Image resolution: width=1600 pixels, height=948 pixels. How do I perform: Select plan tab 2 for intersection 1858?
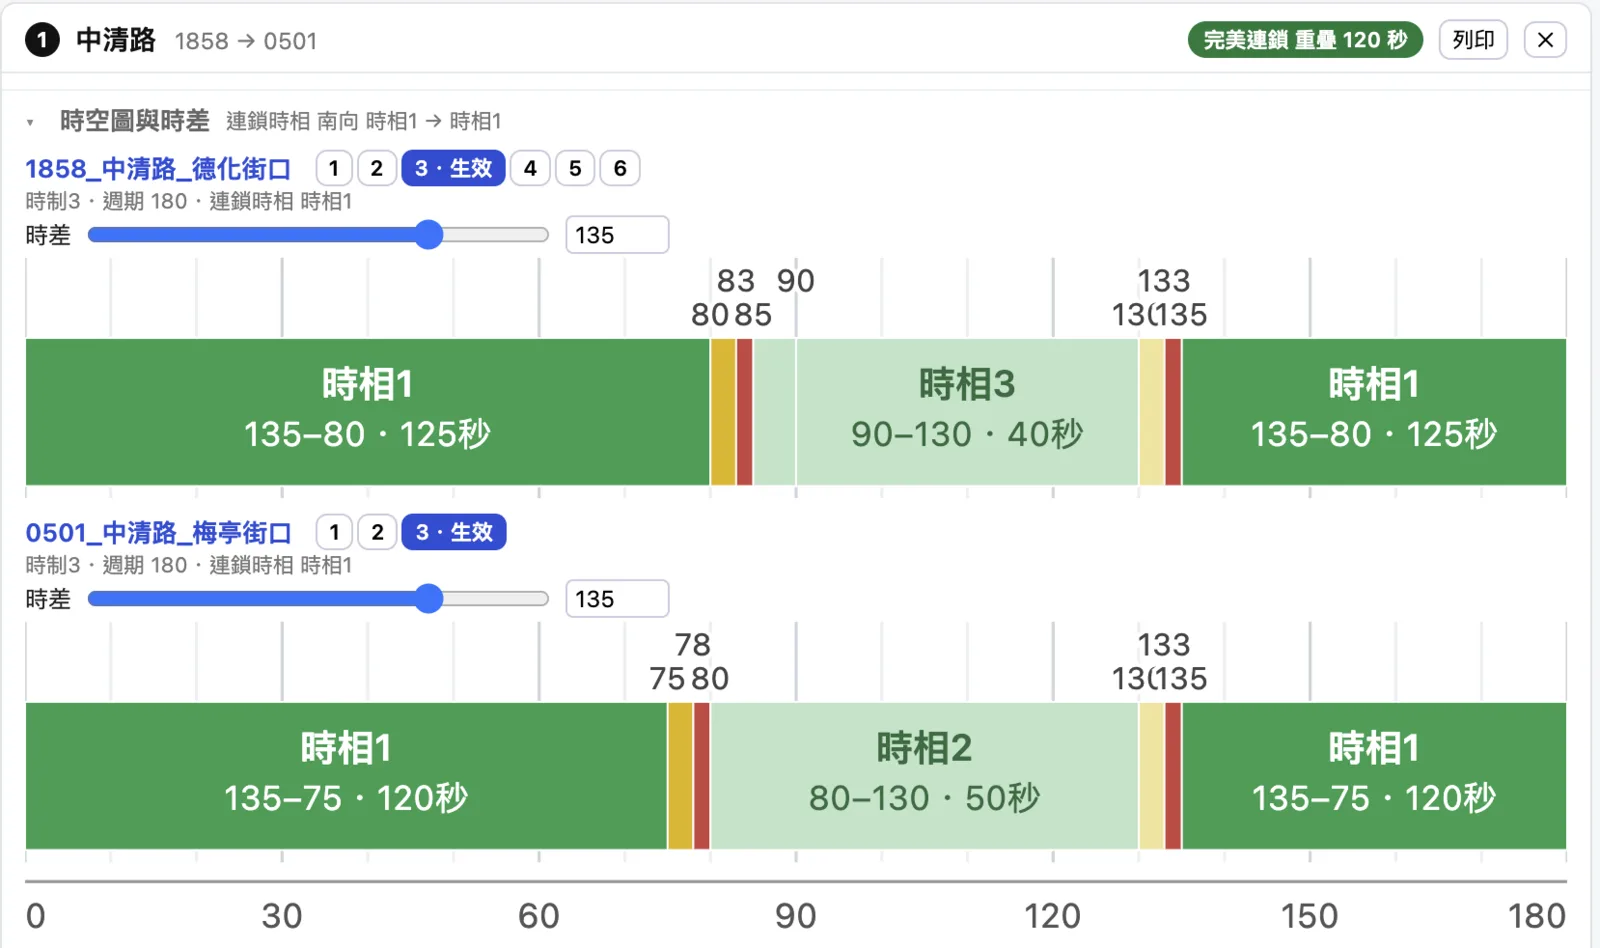pyautogui.click(x=377, y=168)
